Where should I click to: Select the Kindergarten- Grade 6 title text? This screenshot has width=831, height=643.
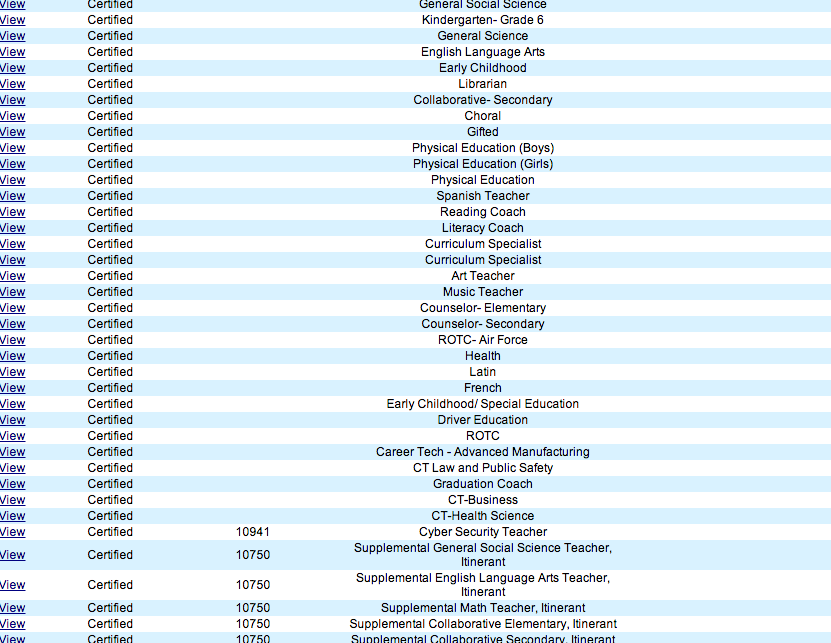click(483, 20)
